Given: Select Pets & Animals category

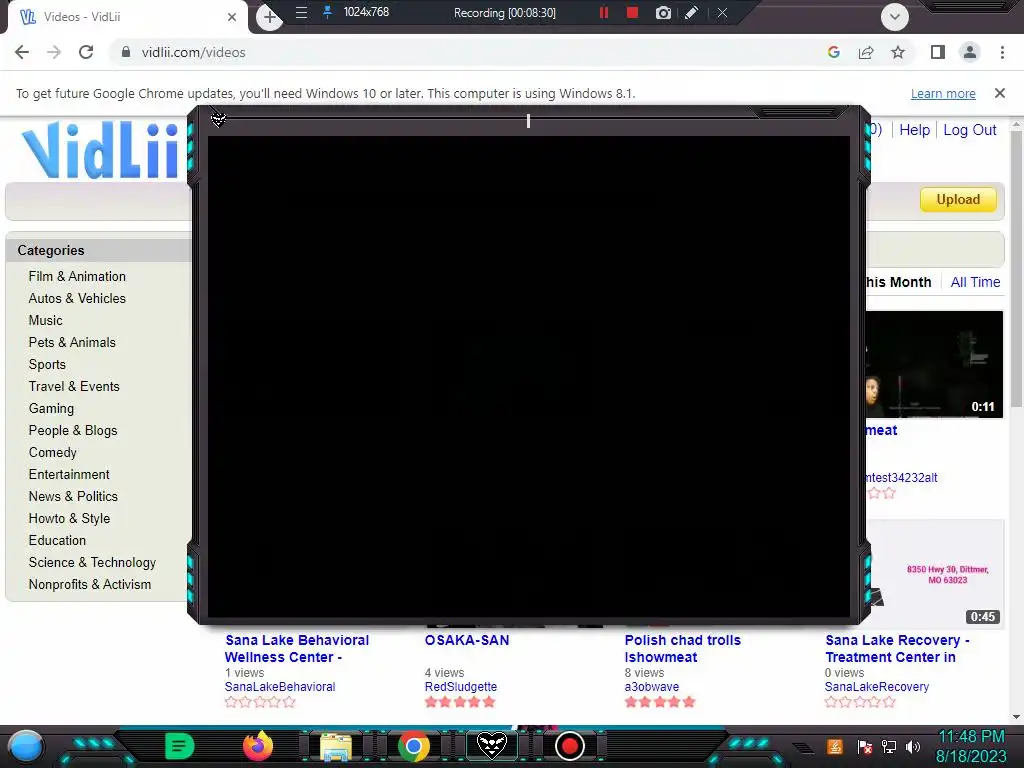Looking at the screenshot, I should tap(72, 342).
